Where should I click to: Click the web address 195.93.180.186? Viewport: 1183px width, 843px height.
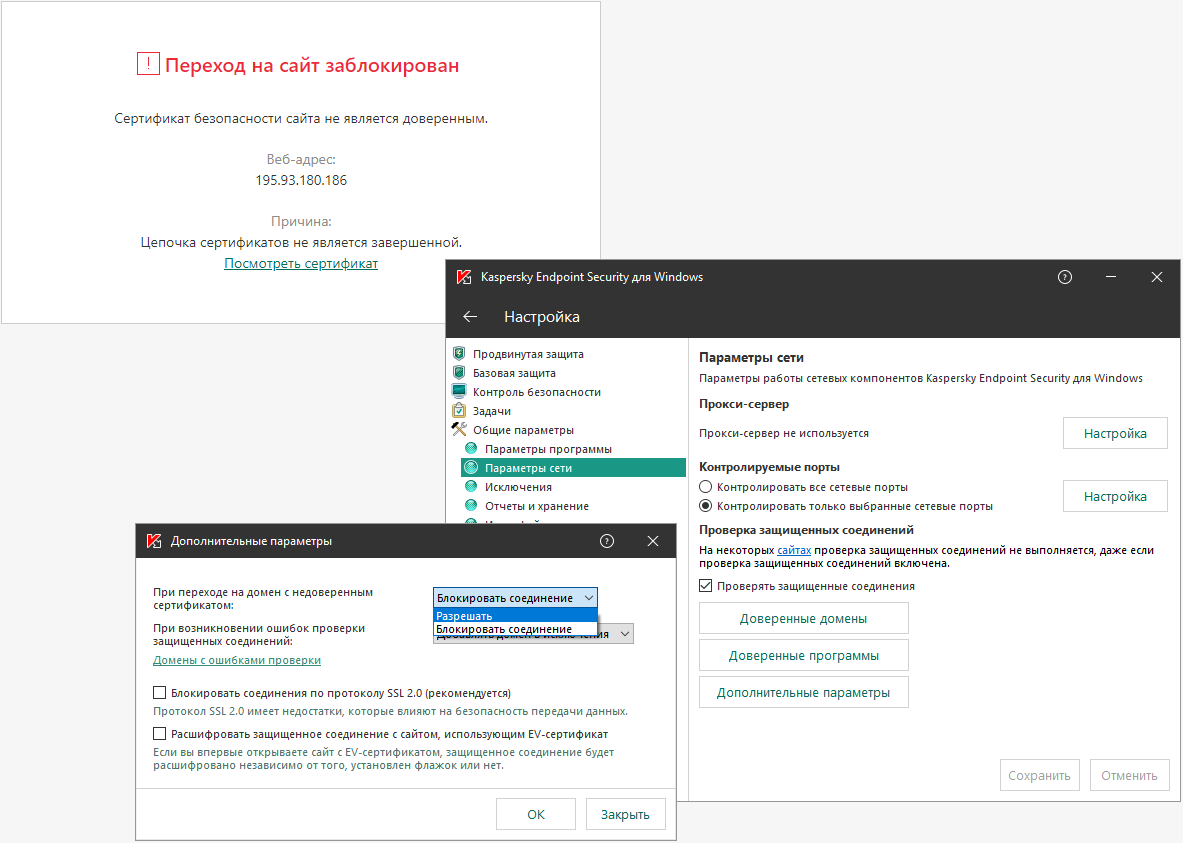[x=301, y=180]
